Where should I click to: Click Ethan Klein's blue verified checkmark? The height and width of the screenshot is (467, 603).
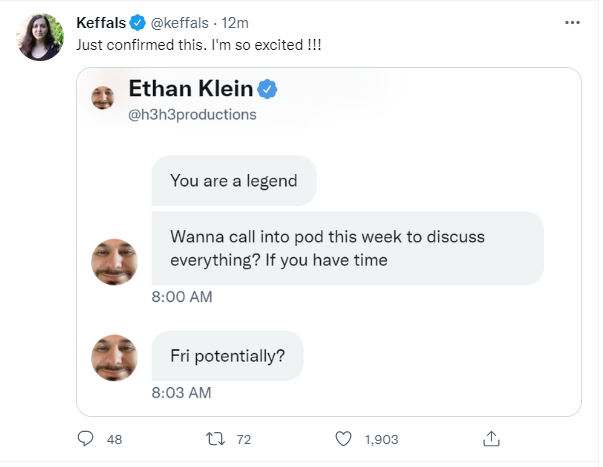267,89
